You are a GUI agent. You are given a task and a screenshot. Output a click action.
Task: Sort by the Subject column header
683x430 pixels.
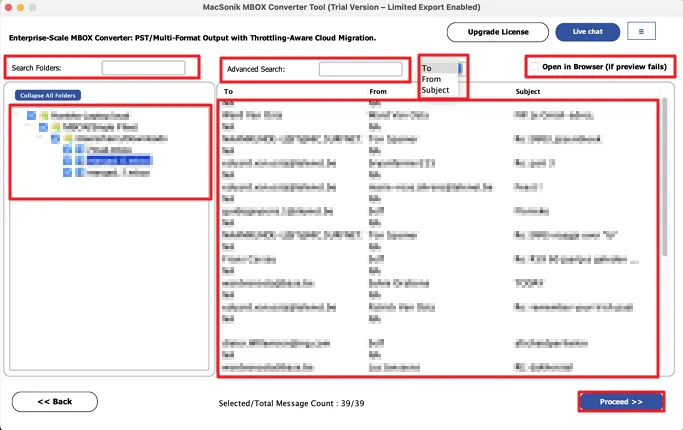click(527, 91)
